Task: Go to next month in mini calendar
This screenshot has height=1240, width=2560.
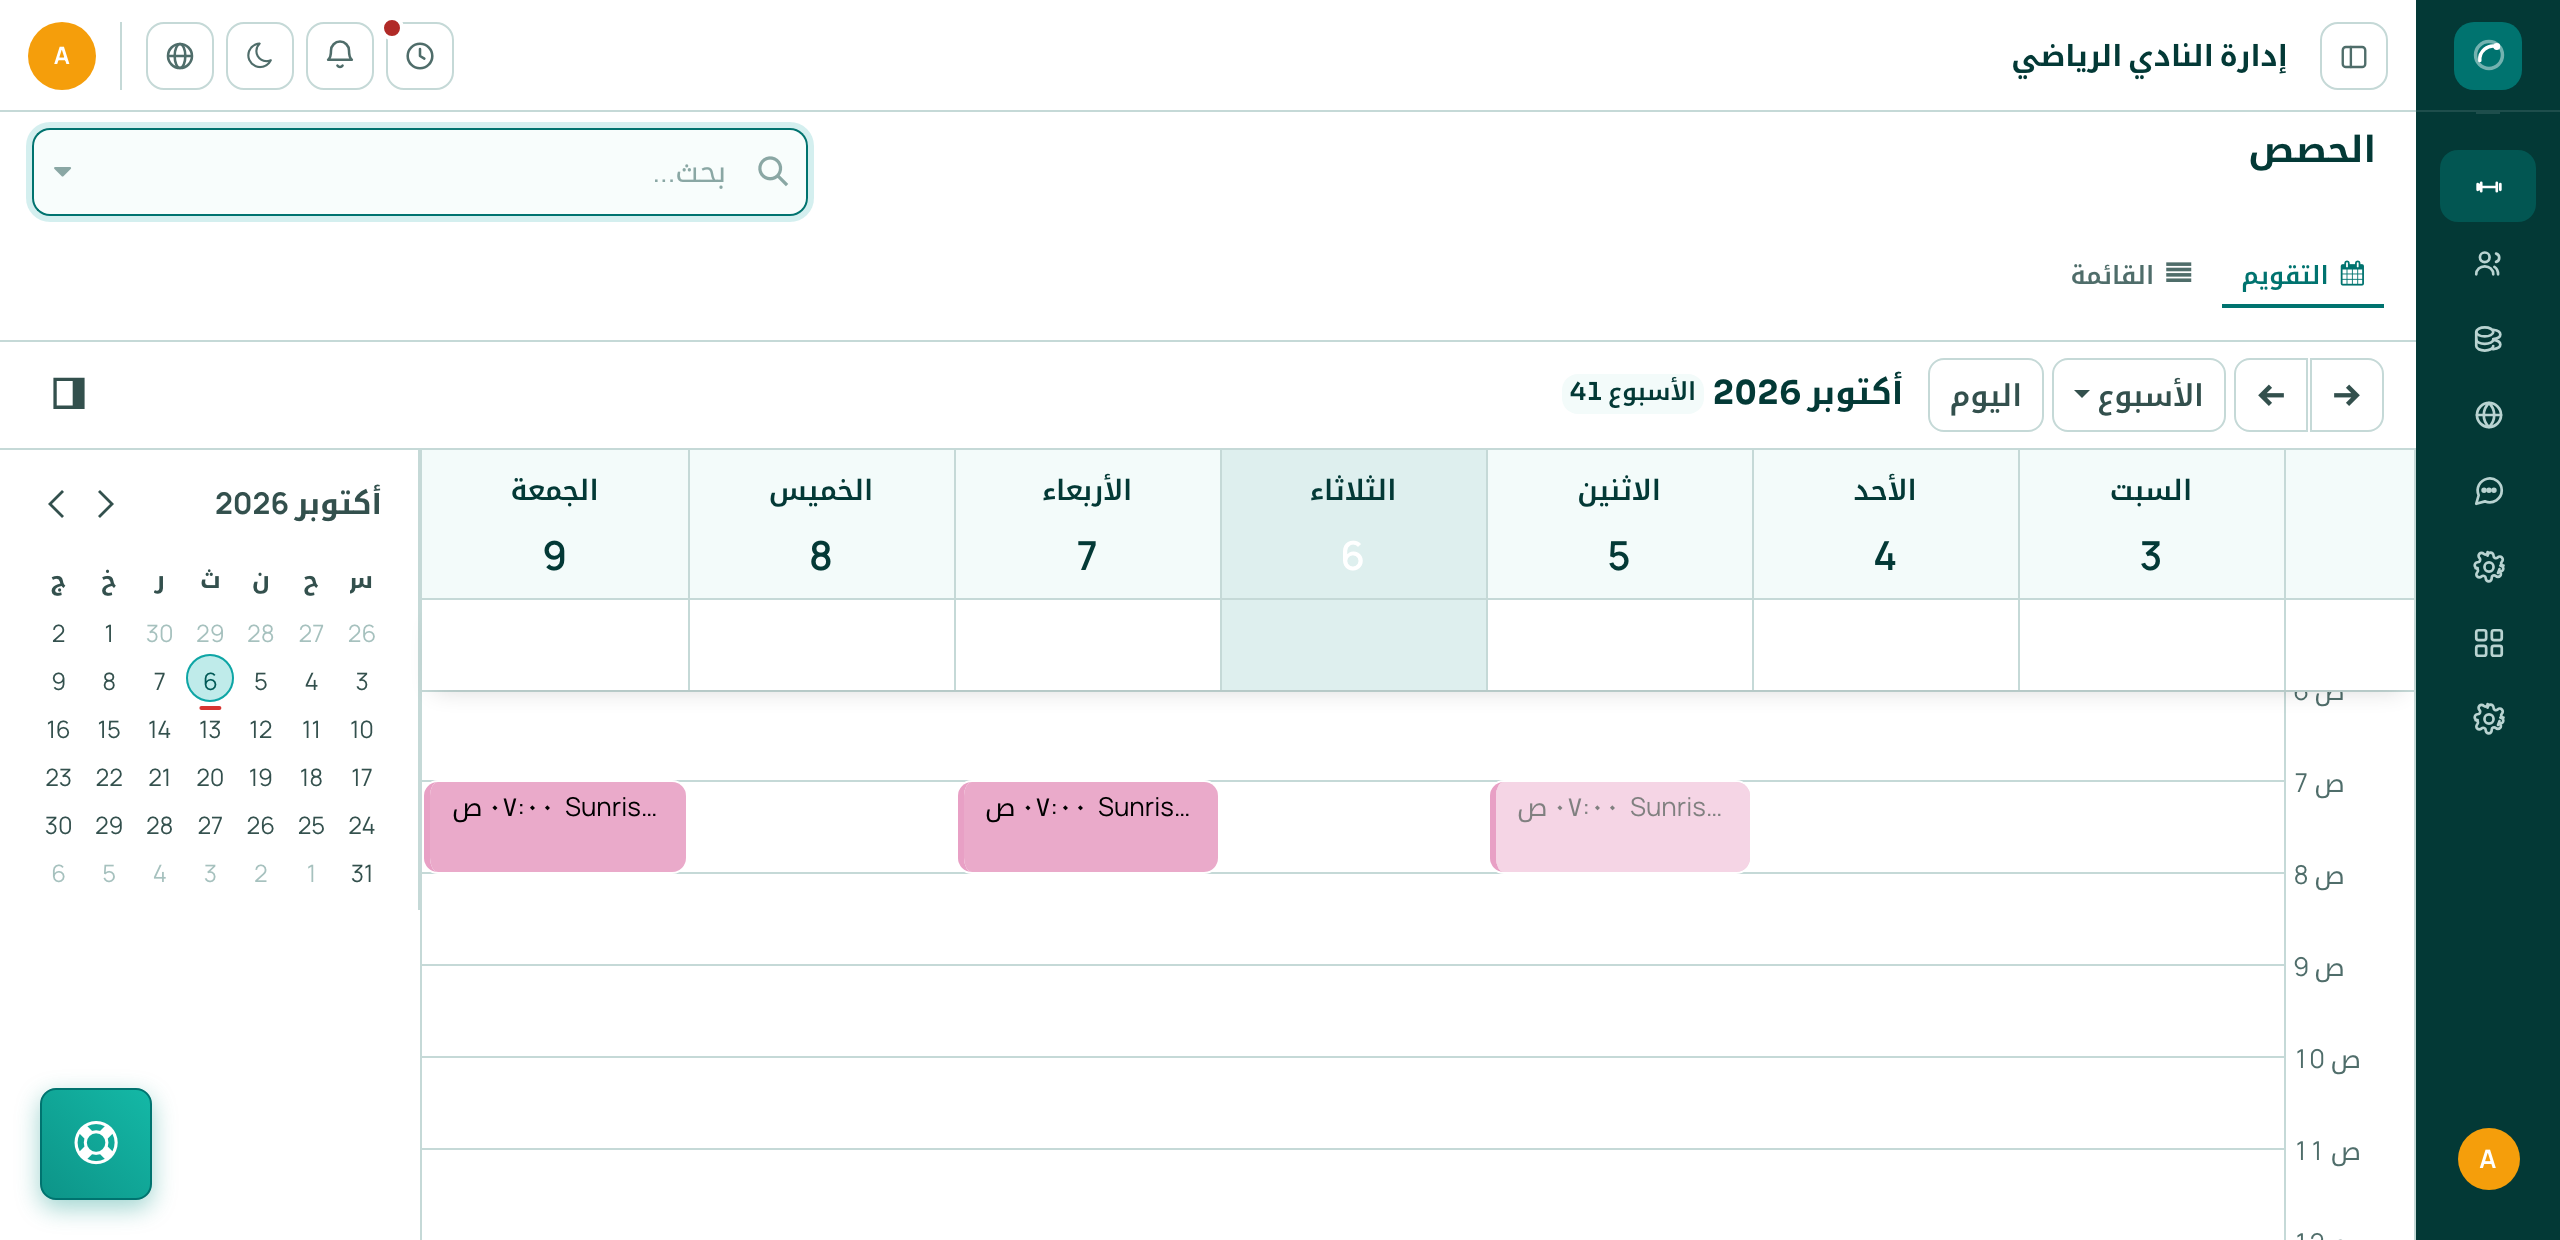Action: point(57,503)
